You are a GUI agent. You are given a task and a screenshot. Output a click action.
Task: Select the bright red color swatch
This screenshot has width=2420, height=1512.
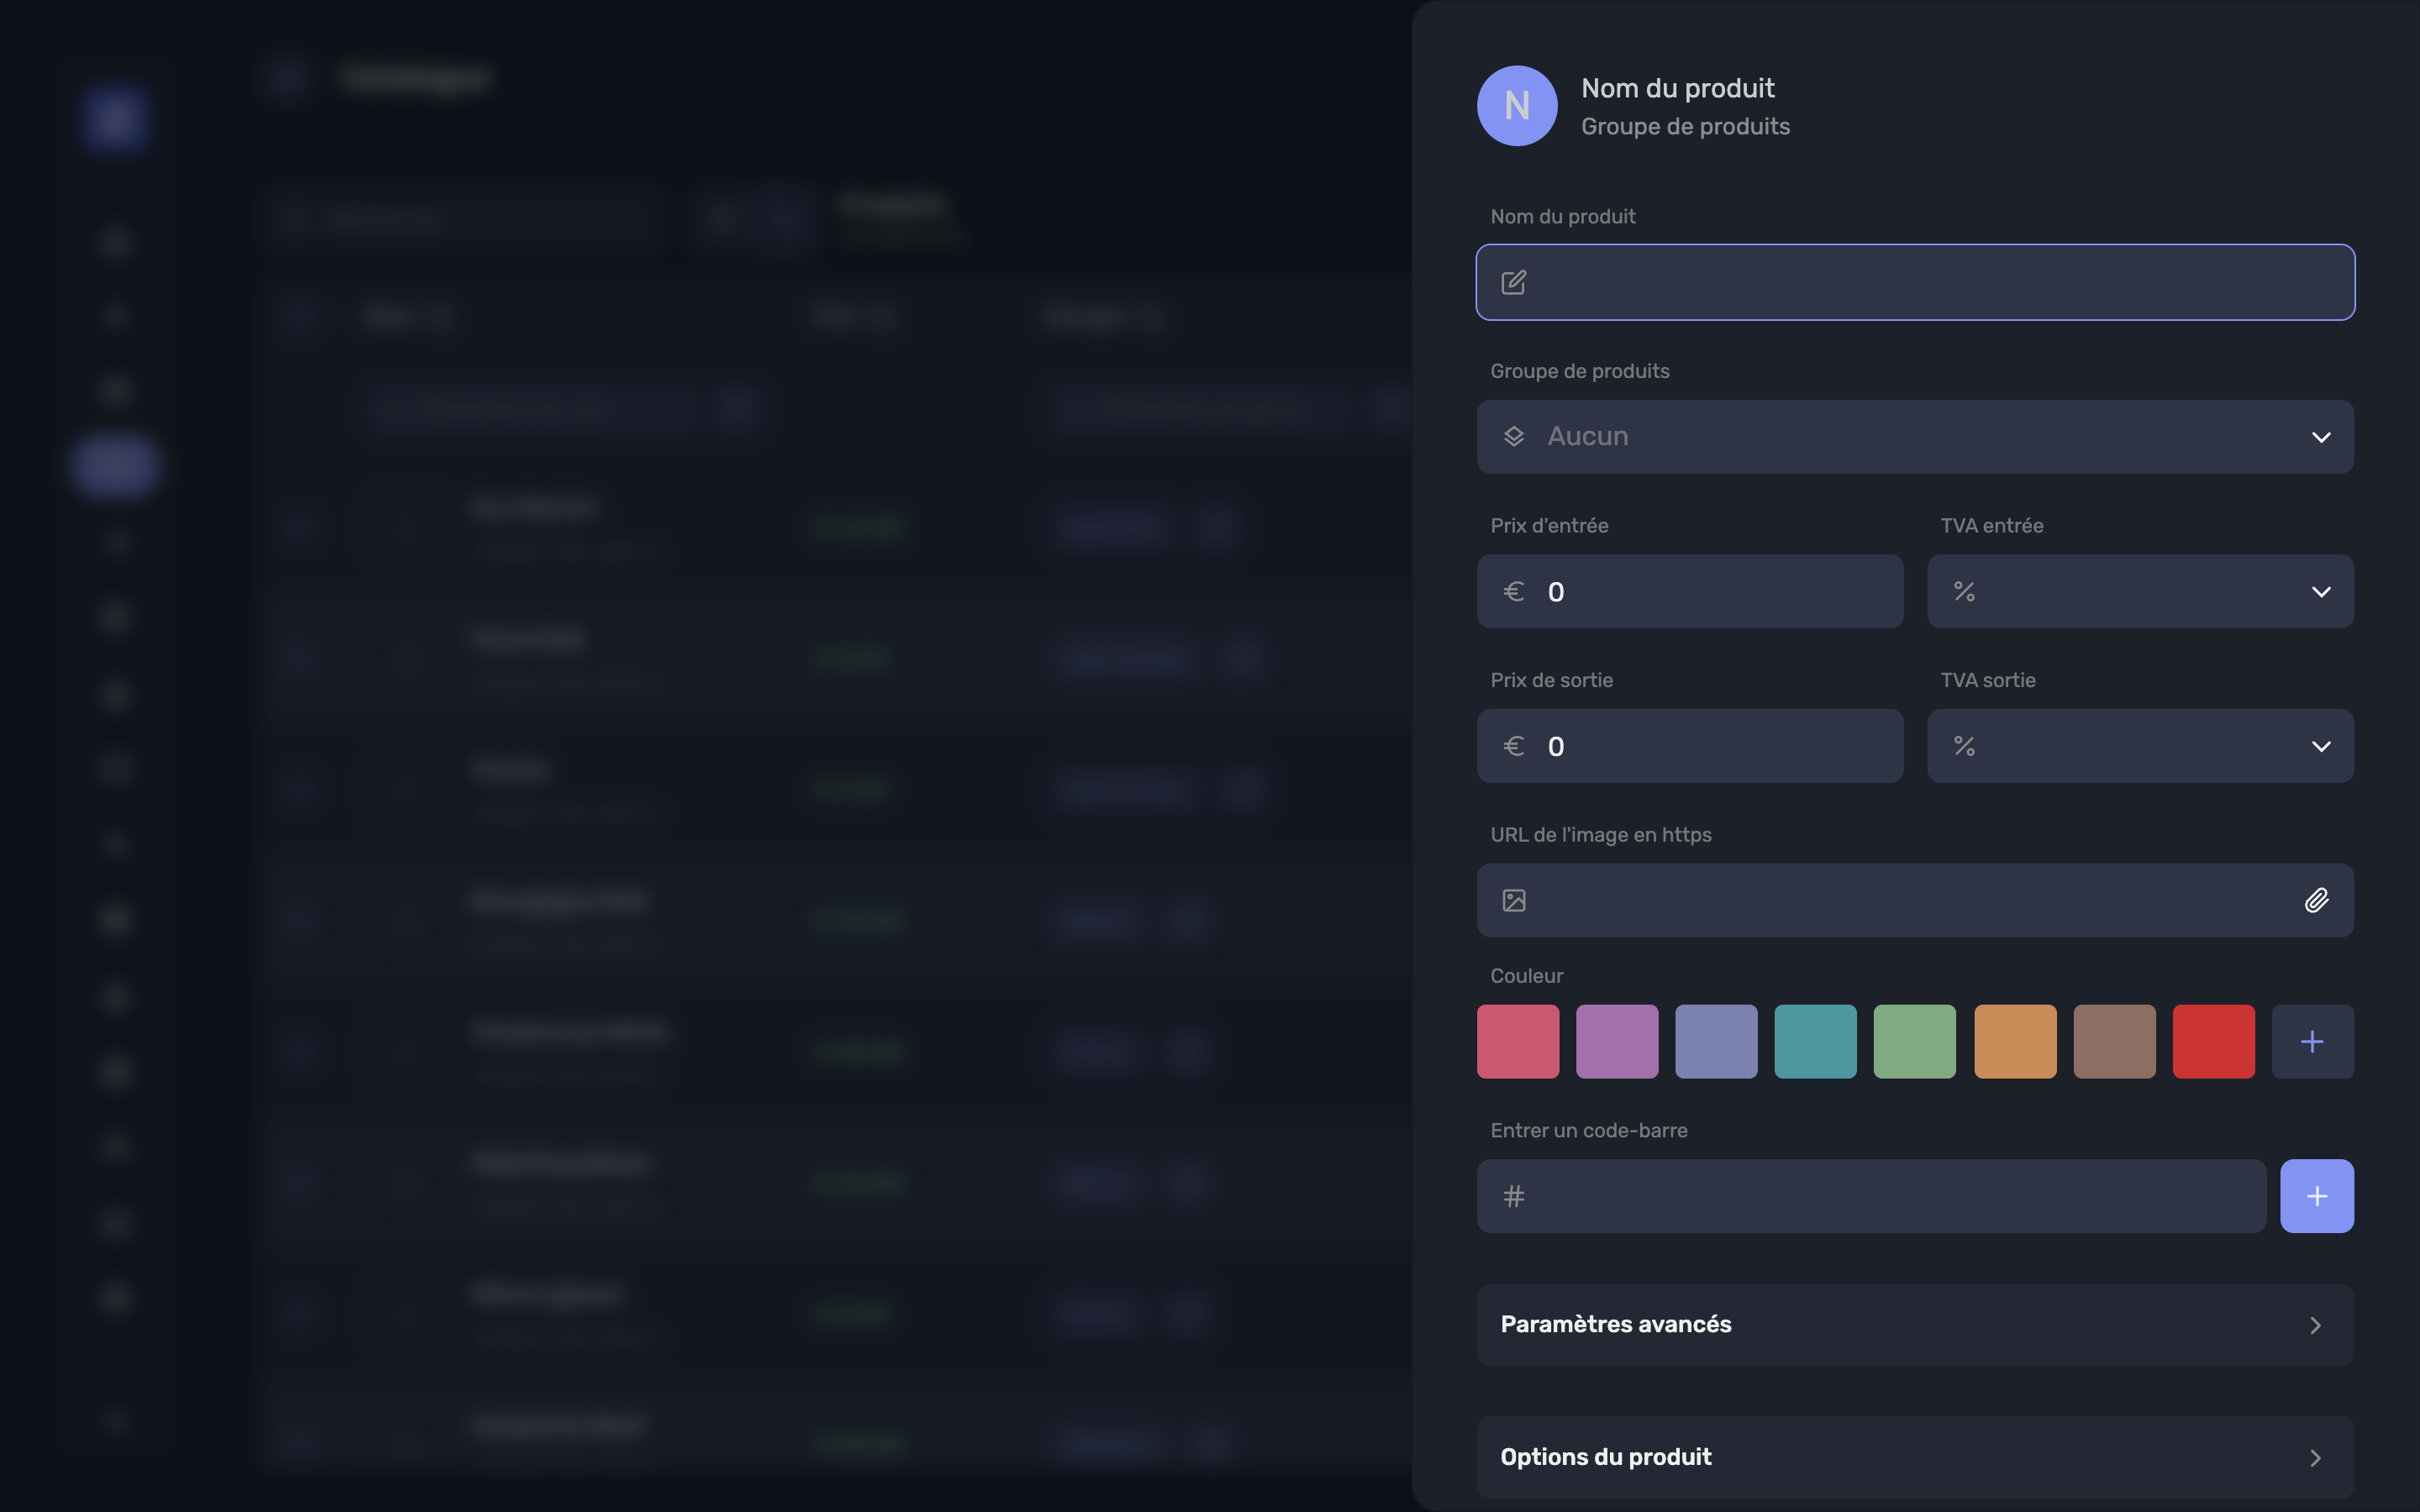coord(2213,1041)
